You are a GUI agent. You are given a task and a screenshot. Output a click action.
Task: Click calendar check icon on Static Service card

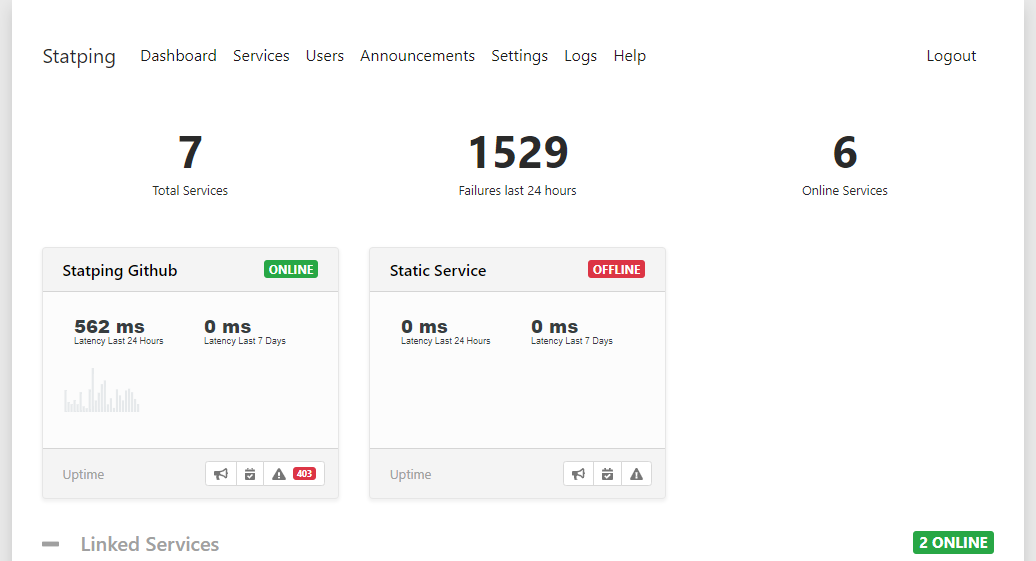coord(607,474)
